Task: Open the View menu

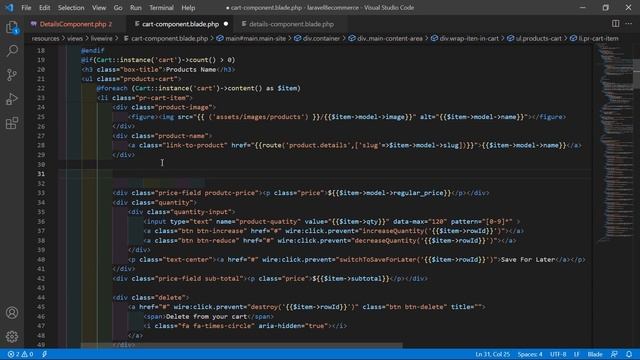Action: [99, 8]
